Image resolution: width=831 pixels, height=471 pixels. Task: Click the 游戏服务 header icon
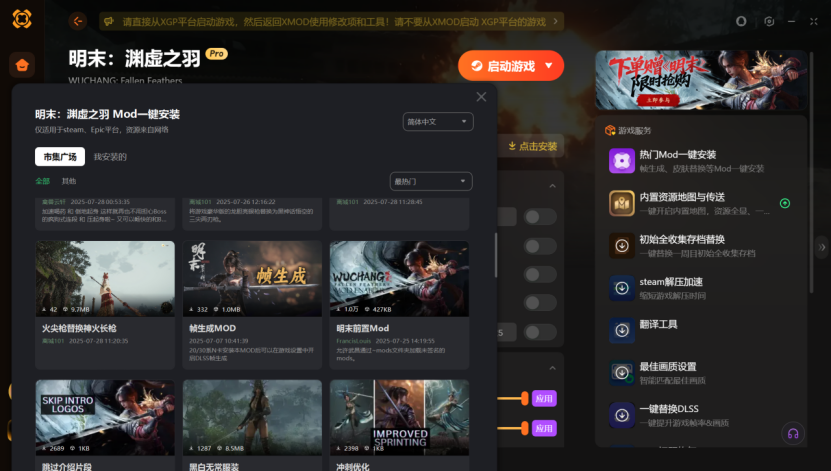coord(610,130)
